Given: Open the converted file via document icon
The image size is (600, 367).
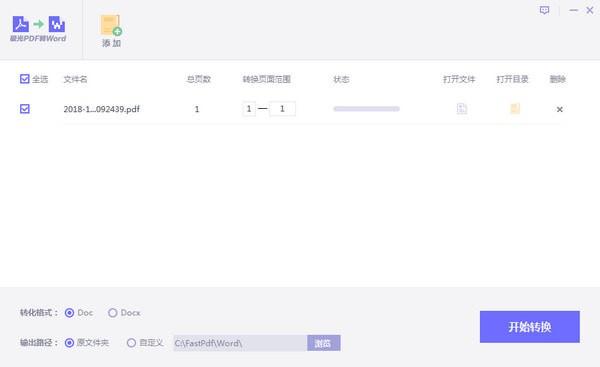Looking at the screenshot, I should 462,109.
